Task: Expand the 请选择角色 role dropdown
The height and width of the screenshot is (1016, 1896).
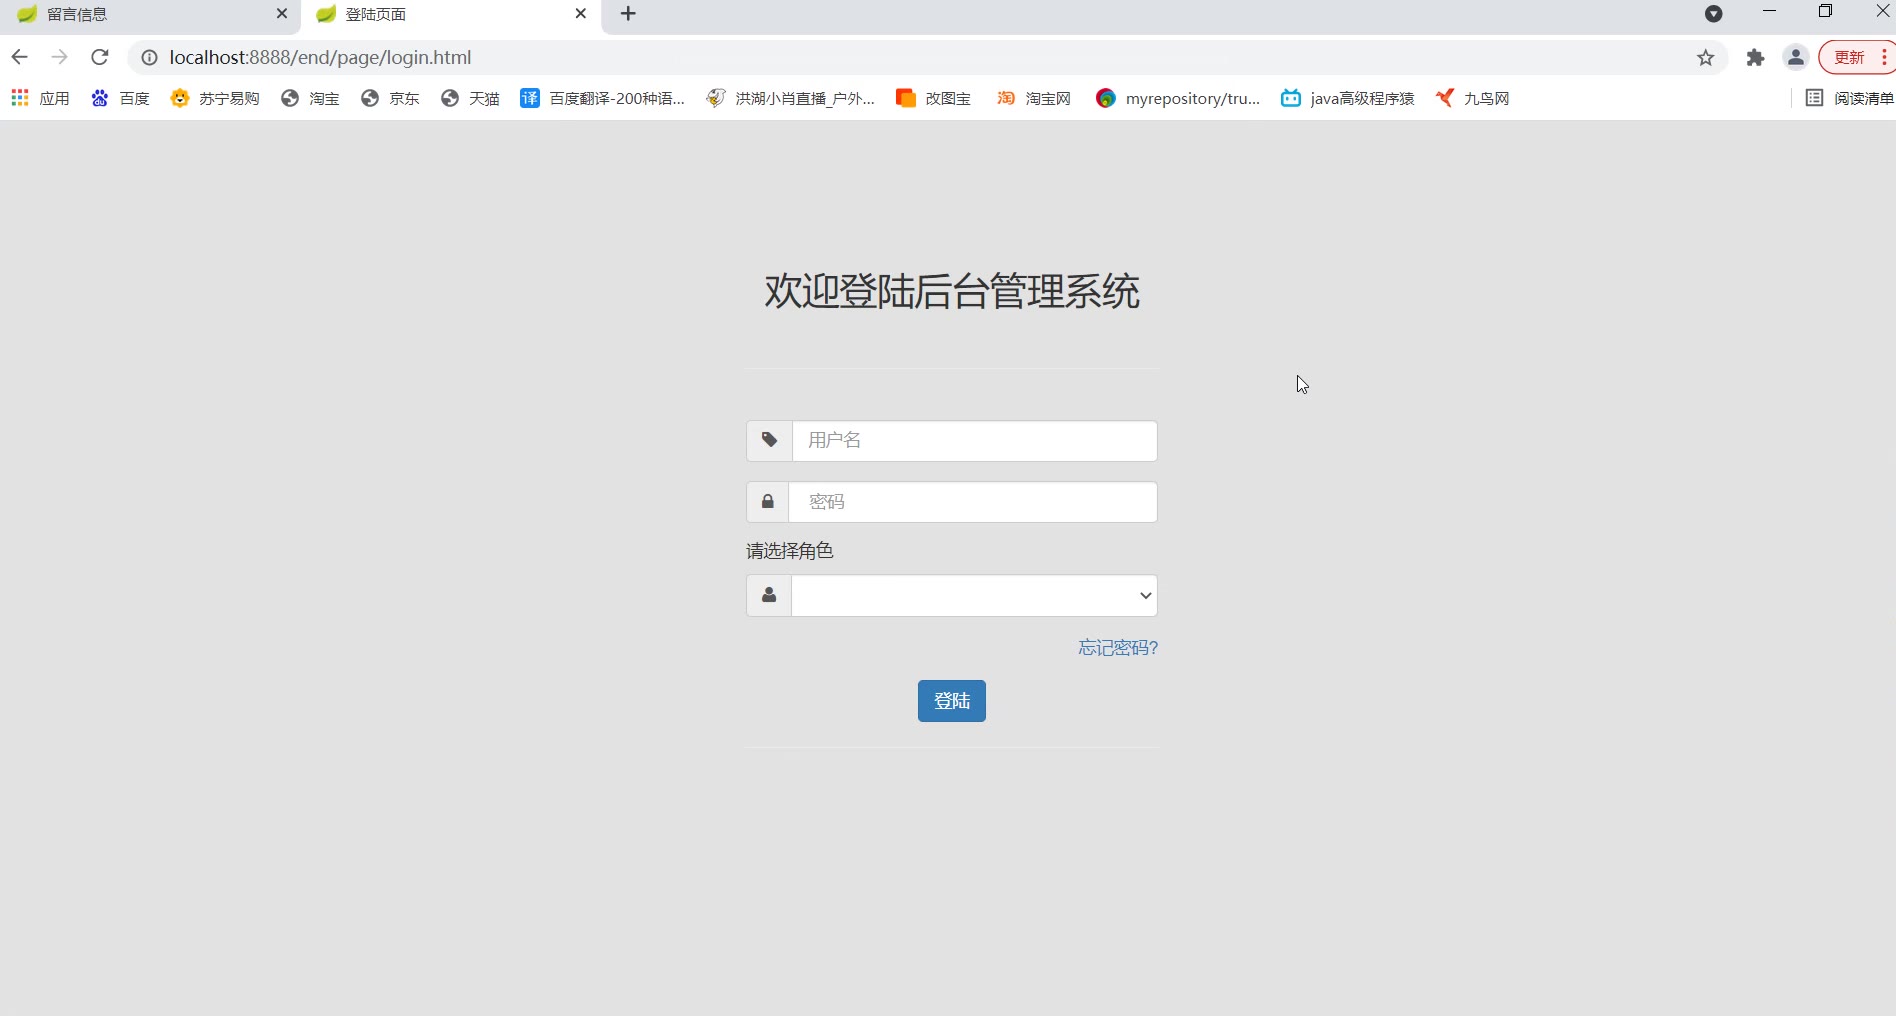Action: tap(975, 596)
